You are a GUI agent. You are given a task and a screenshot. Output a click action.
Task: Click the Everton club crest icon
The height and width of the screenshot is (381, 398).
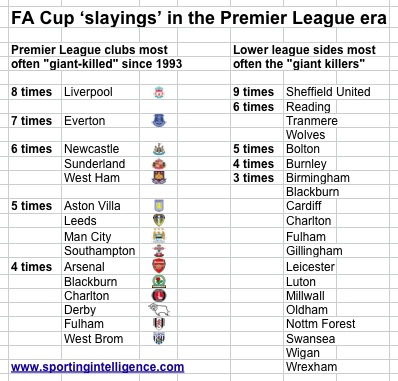pyautogui.click(x=159, y=121)
